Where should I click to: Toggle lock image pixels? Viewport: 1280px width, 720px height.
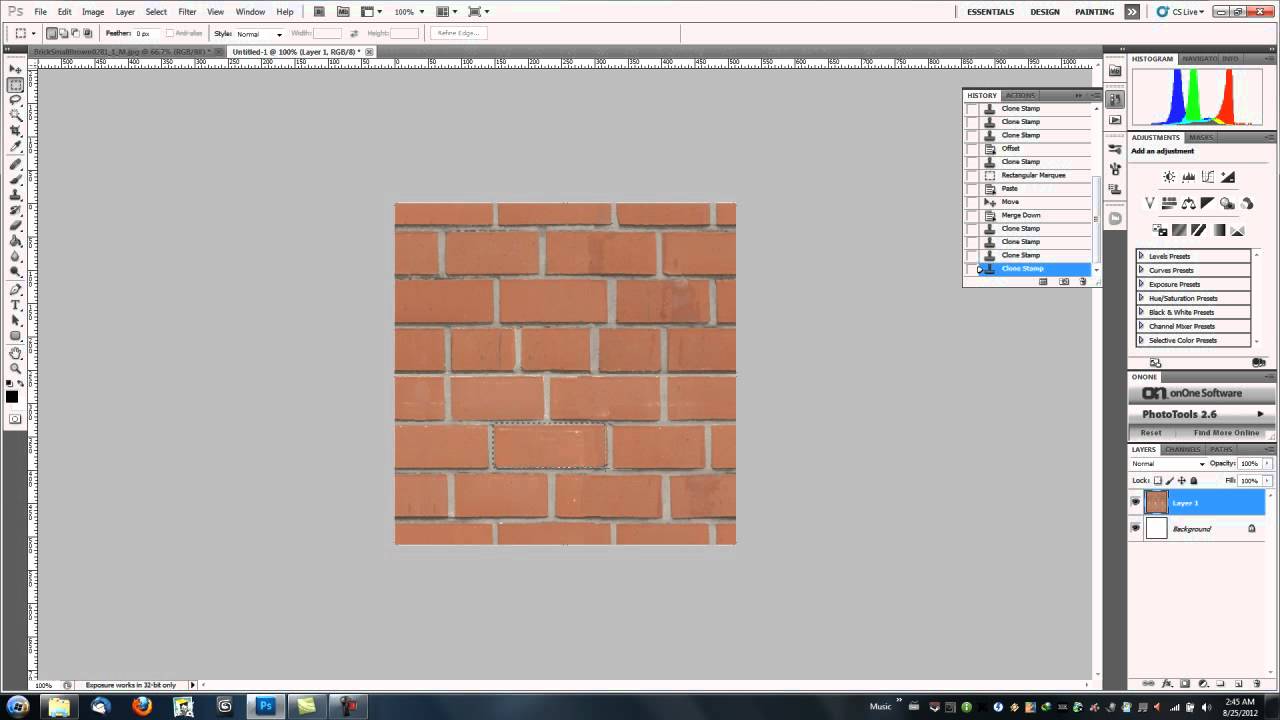click(x=1170, y=480)
